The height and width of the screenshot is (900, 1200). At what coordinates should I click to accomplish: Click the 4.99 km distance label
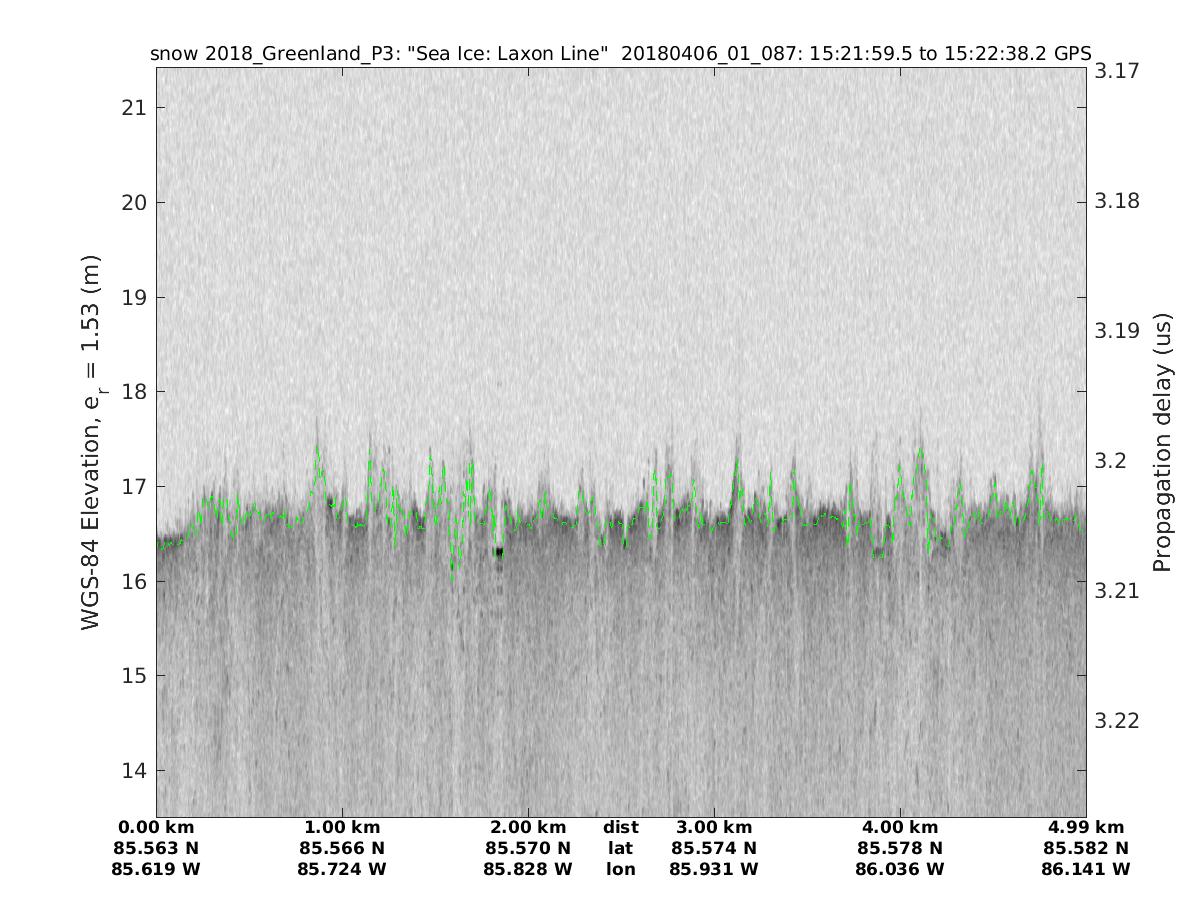1086,828
